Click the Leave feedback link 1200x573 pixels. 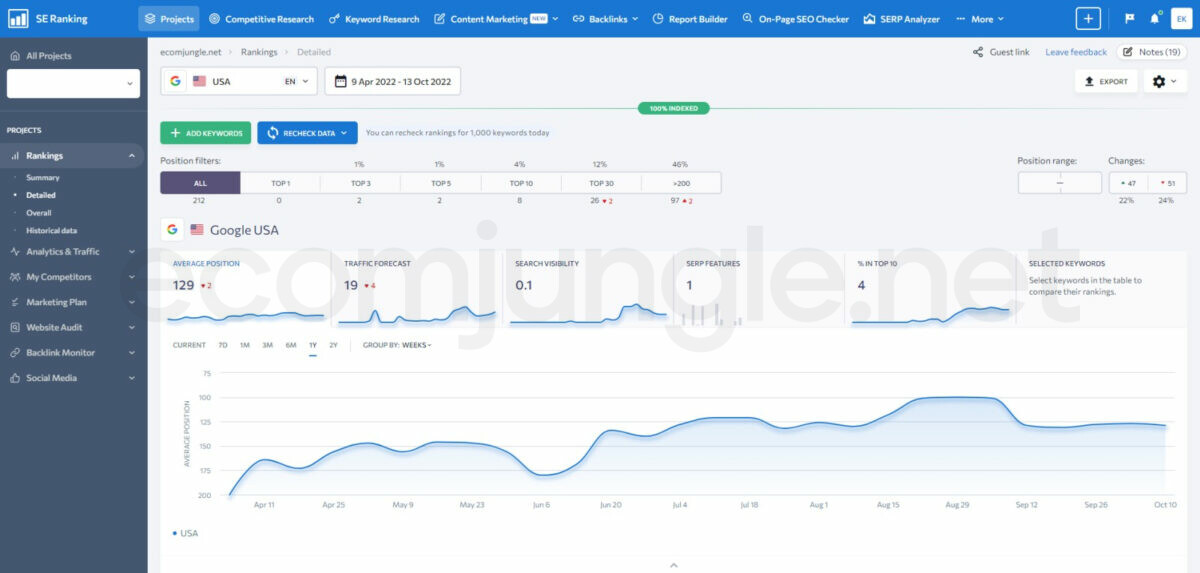coord(1075,52)
